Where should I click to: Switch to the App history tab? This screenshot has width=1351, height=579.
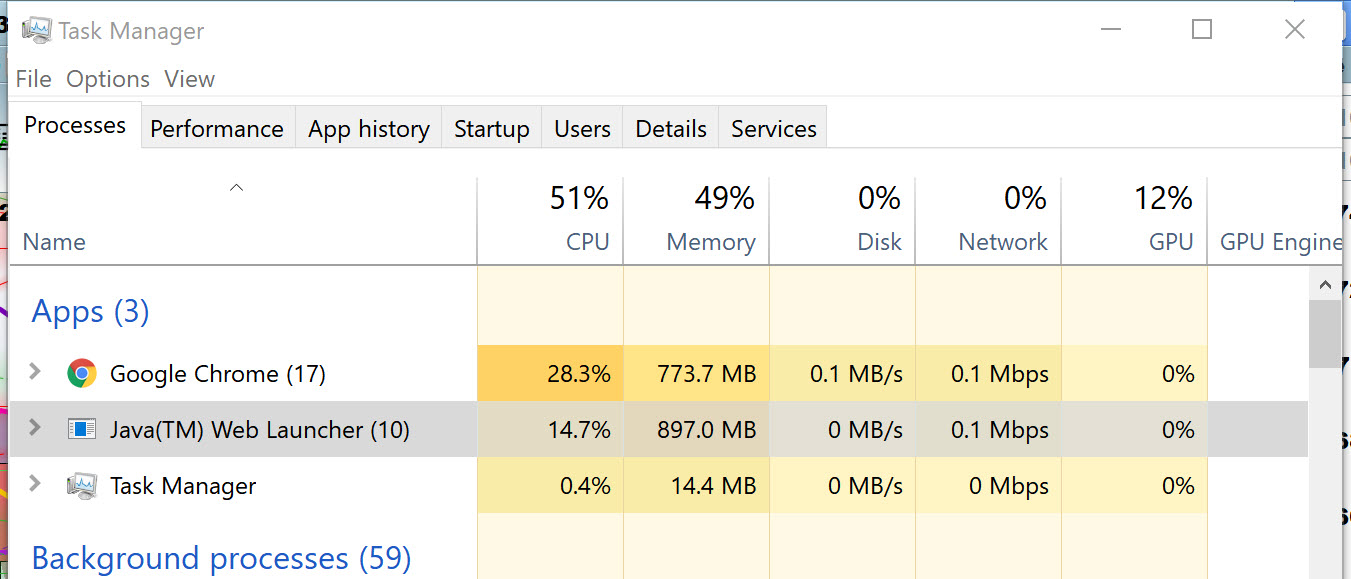pyautogui.click(x=368, y=129)
